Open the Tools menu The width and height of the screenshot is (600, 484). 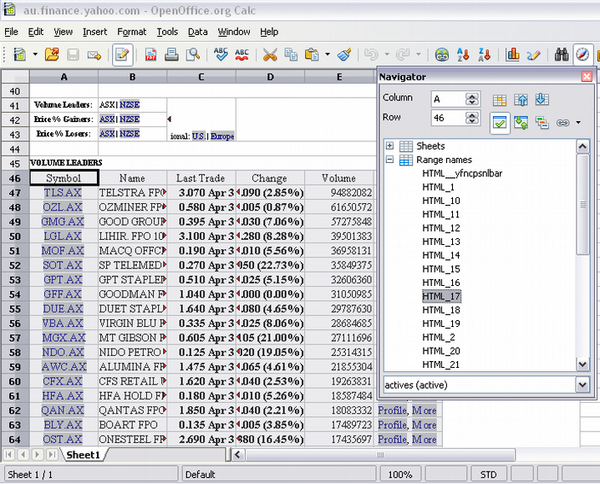coord(167,32)
